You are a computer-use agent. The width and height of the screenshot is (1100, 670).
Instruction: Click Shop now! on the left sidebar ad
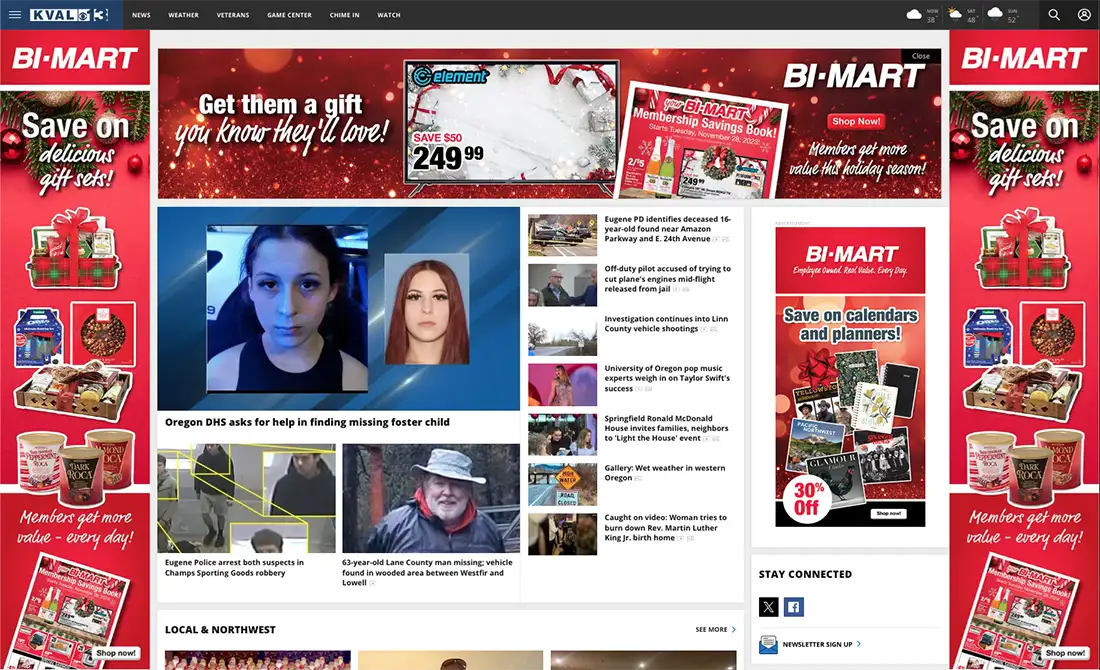tap(116, 652)
